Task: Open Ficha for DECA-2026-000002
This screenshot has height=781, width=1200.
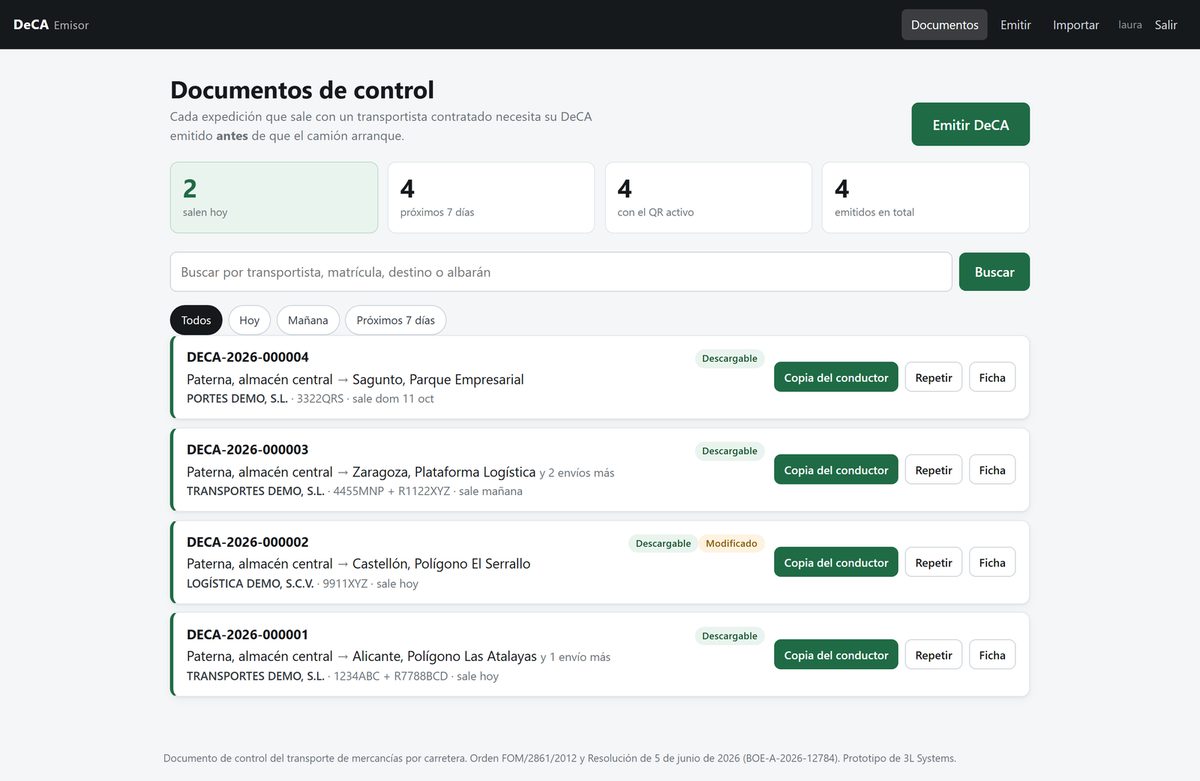Action: (992, 562)
